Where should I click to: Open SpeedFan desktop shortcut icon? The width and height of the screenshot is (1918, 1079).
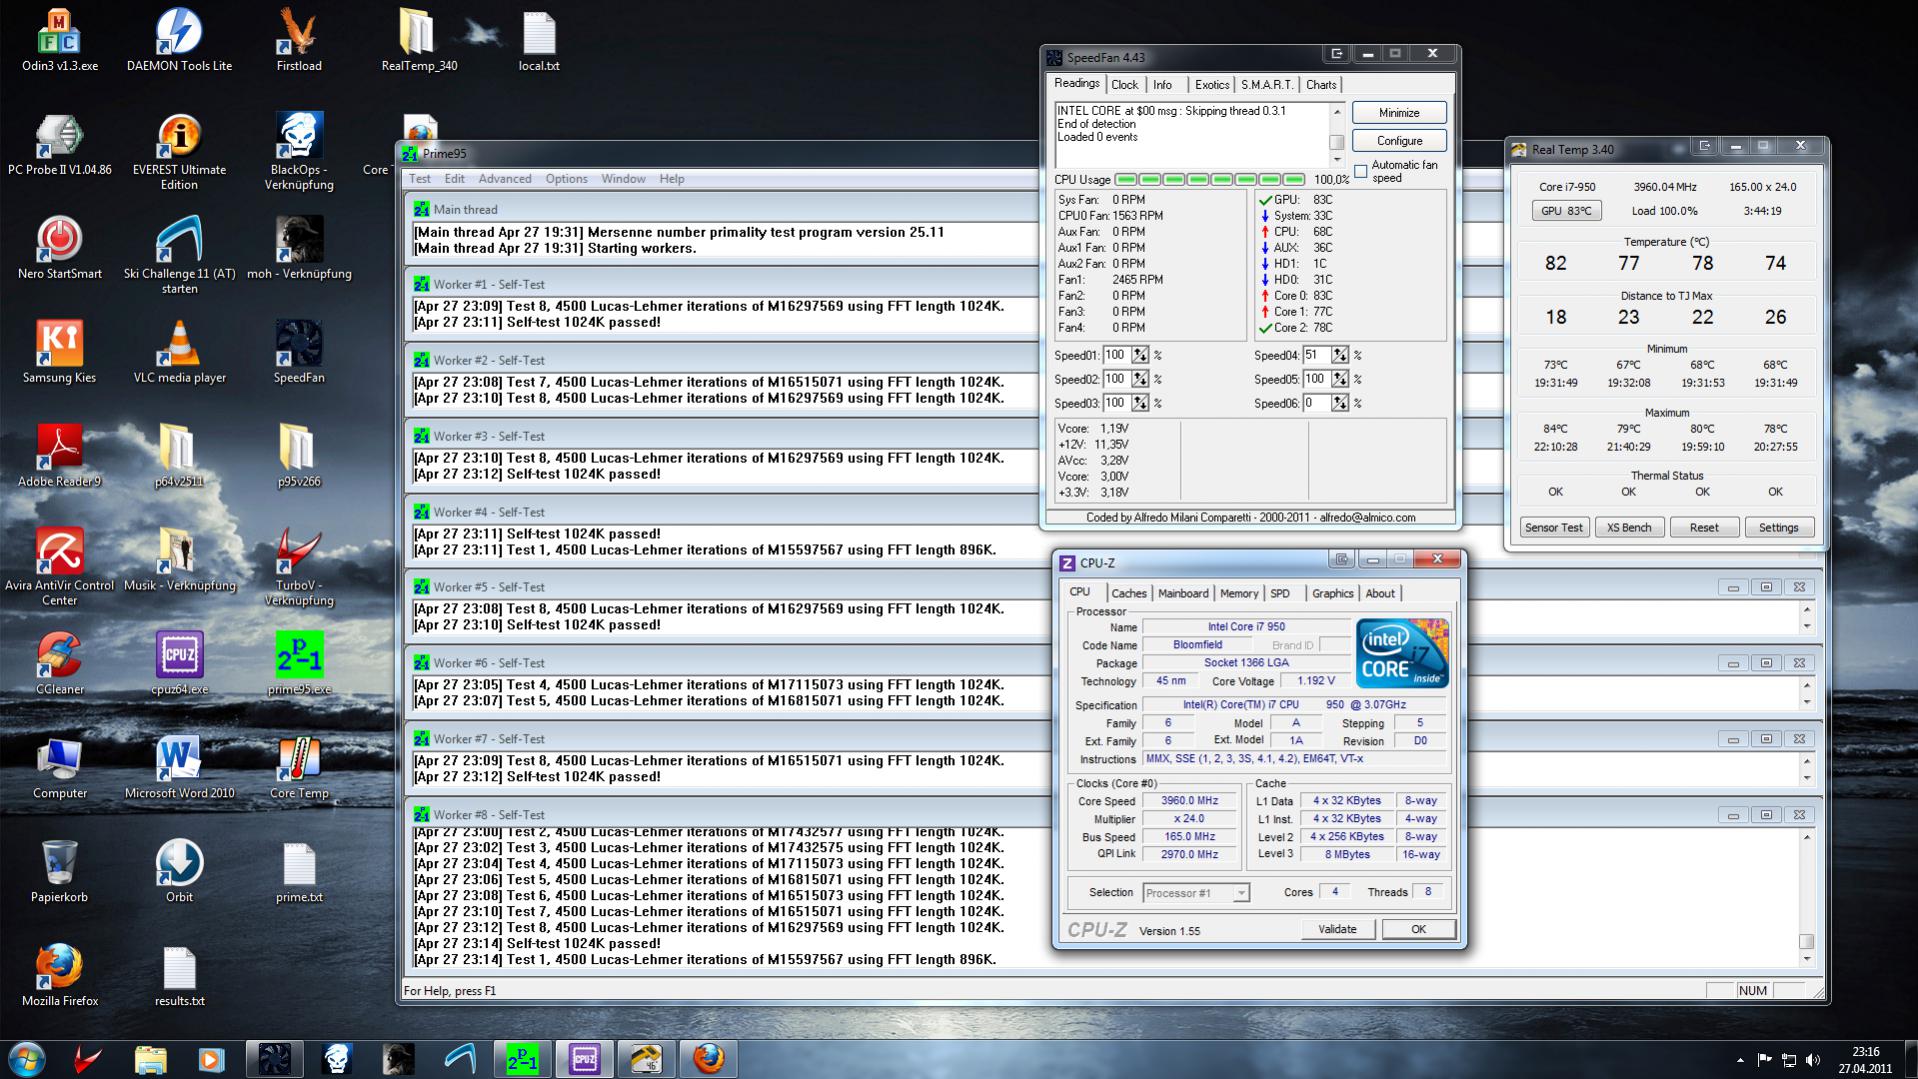click(x=299, y=352)
